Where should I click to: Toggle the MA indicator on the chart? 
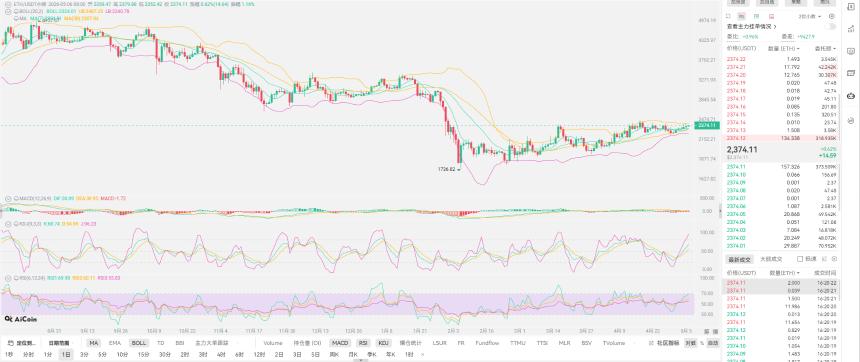pyautogui.click(x=93, y=343)
